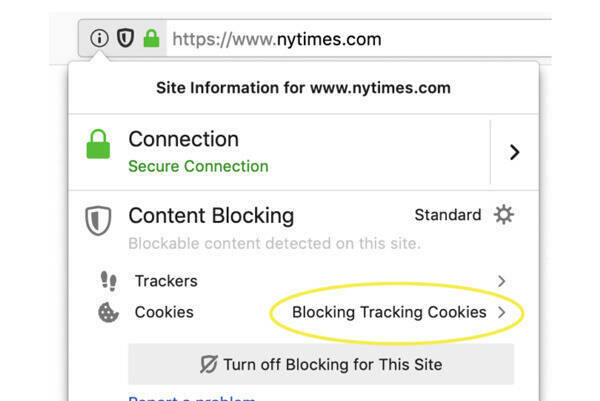Click the Standard blocking level label
The image size is (600, 401).
pyautogui.click(x=448, y=215)
